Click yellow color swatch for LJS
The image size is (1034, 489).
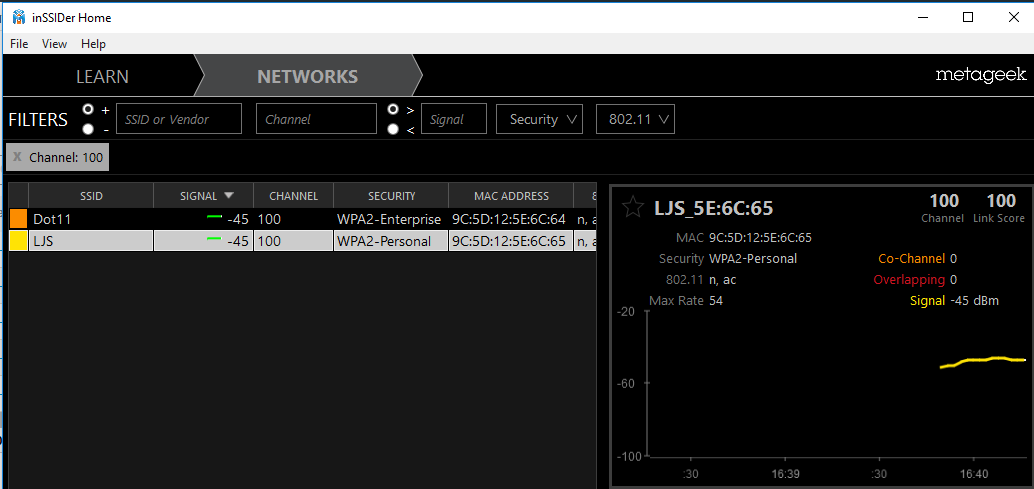(18, 241)
